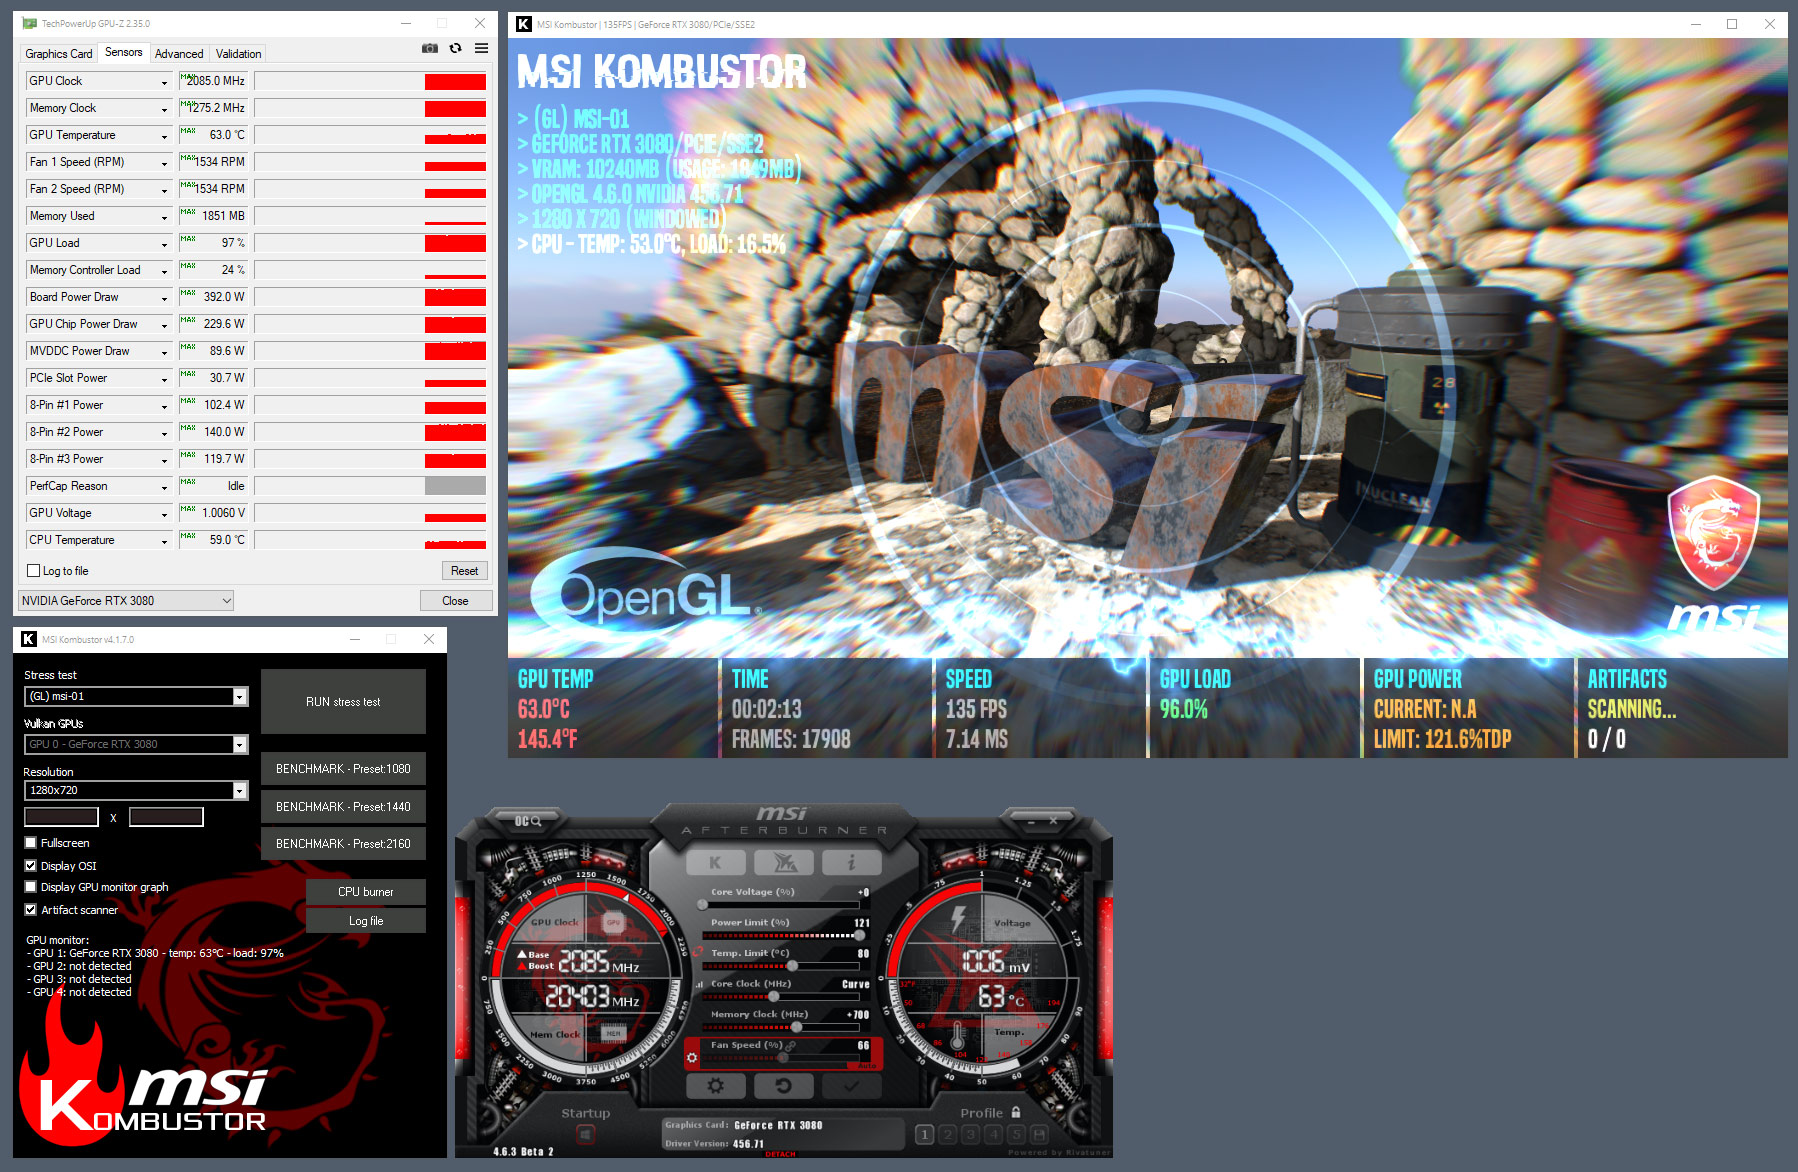
Task: Reset Afterburner settings to default
Action: [783, 1086]
